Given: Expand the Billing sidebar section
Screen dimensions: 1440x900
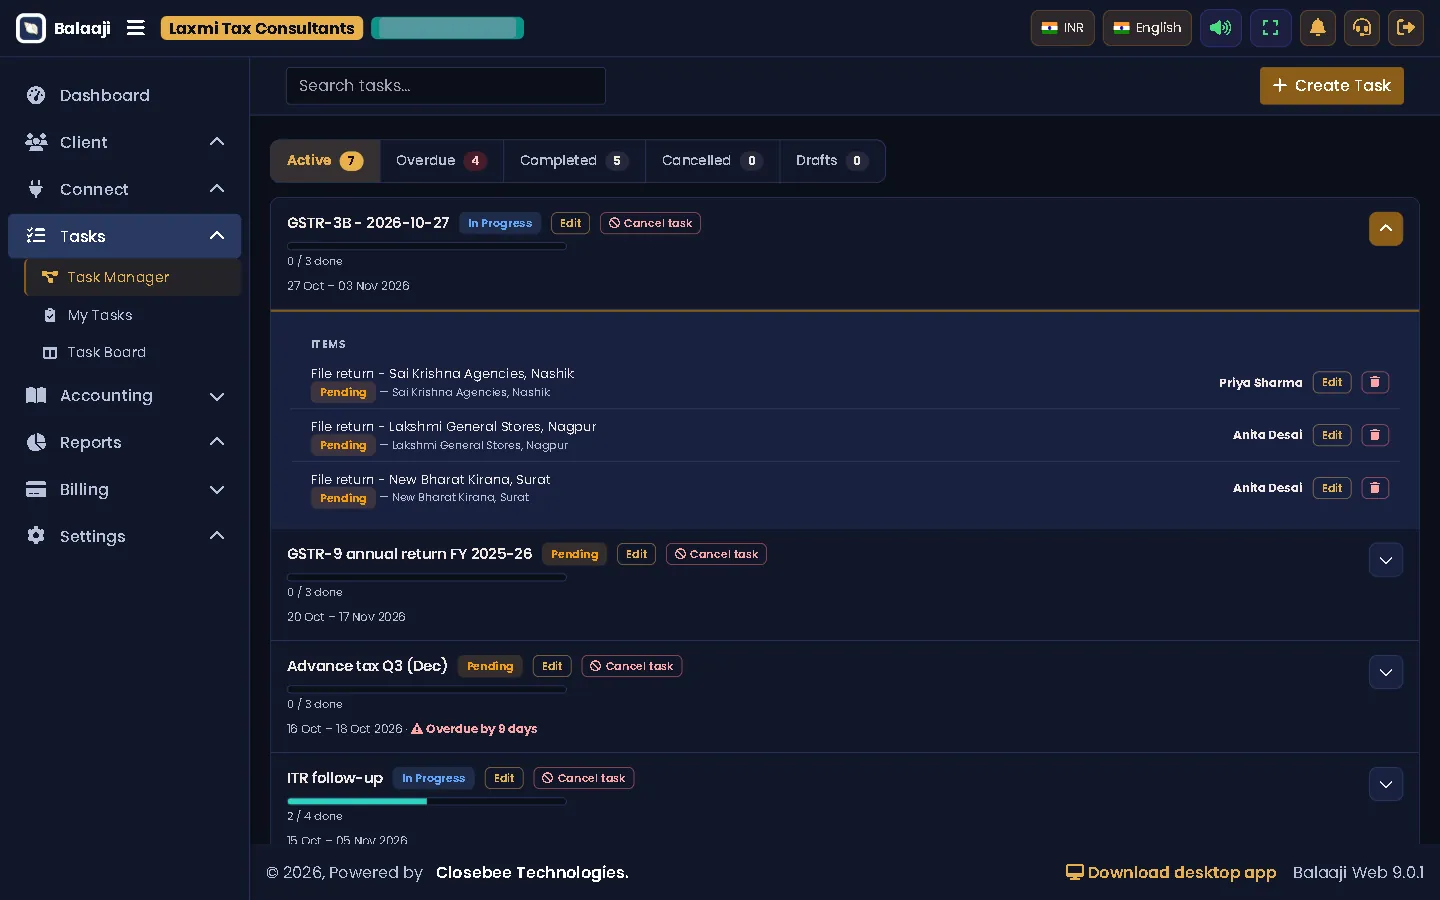Looking at the screenshot, I should [x=125, y=489].
